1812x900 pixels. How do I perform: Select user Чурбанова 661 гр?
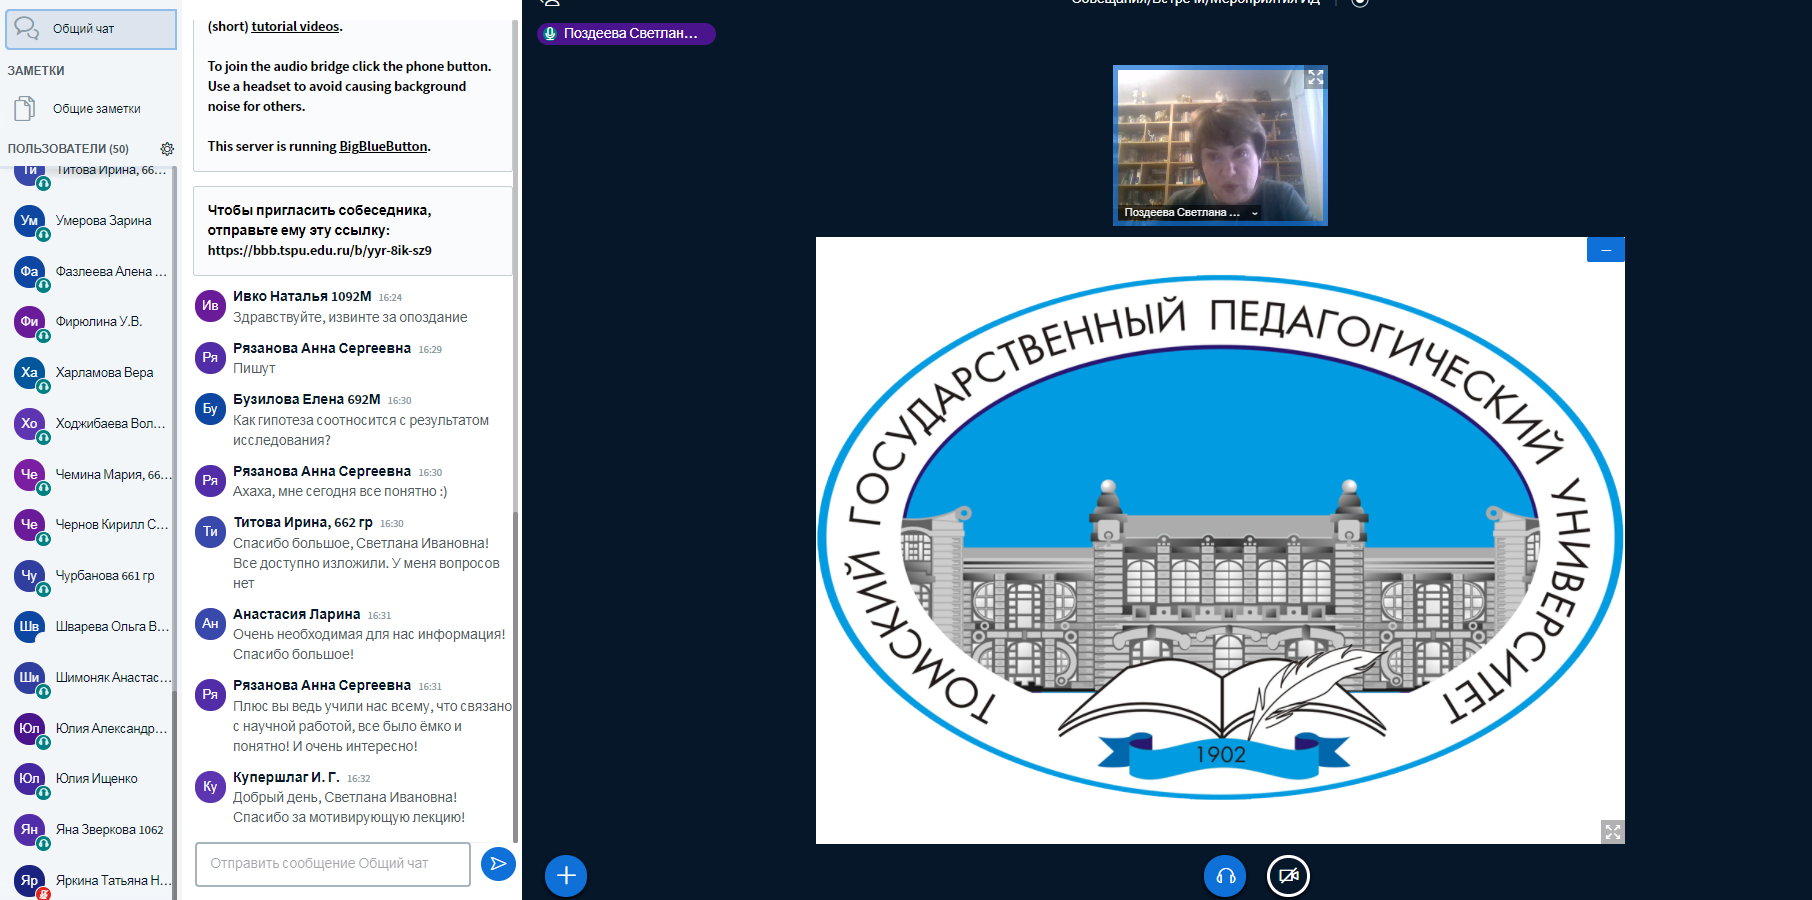91,576
